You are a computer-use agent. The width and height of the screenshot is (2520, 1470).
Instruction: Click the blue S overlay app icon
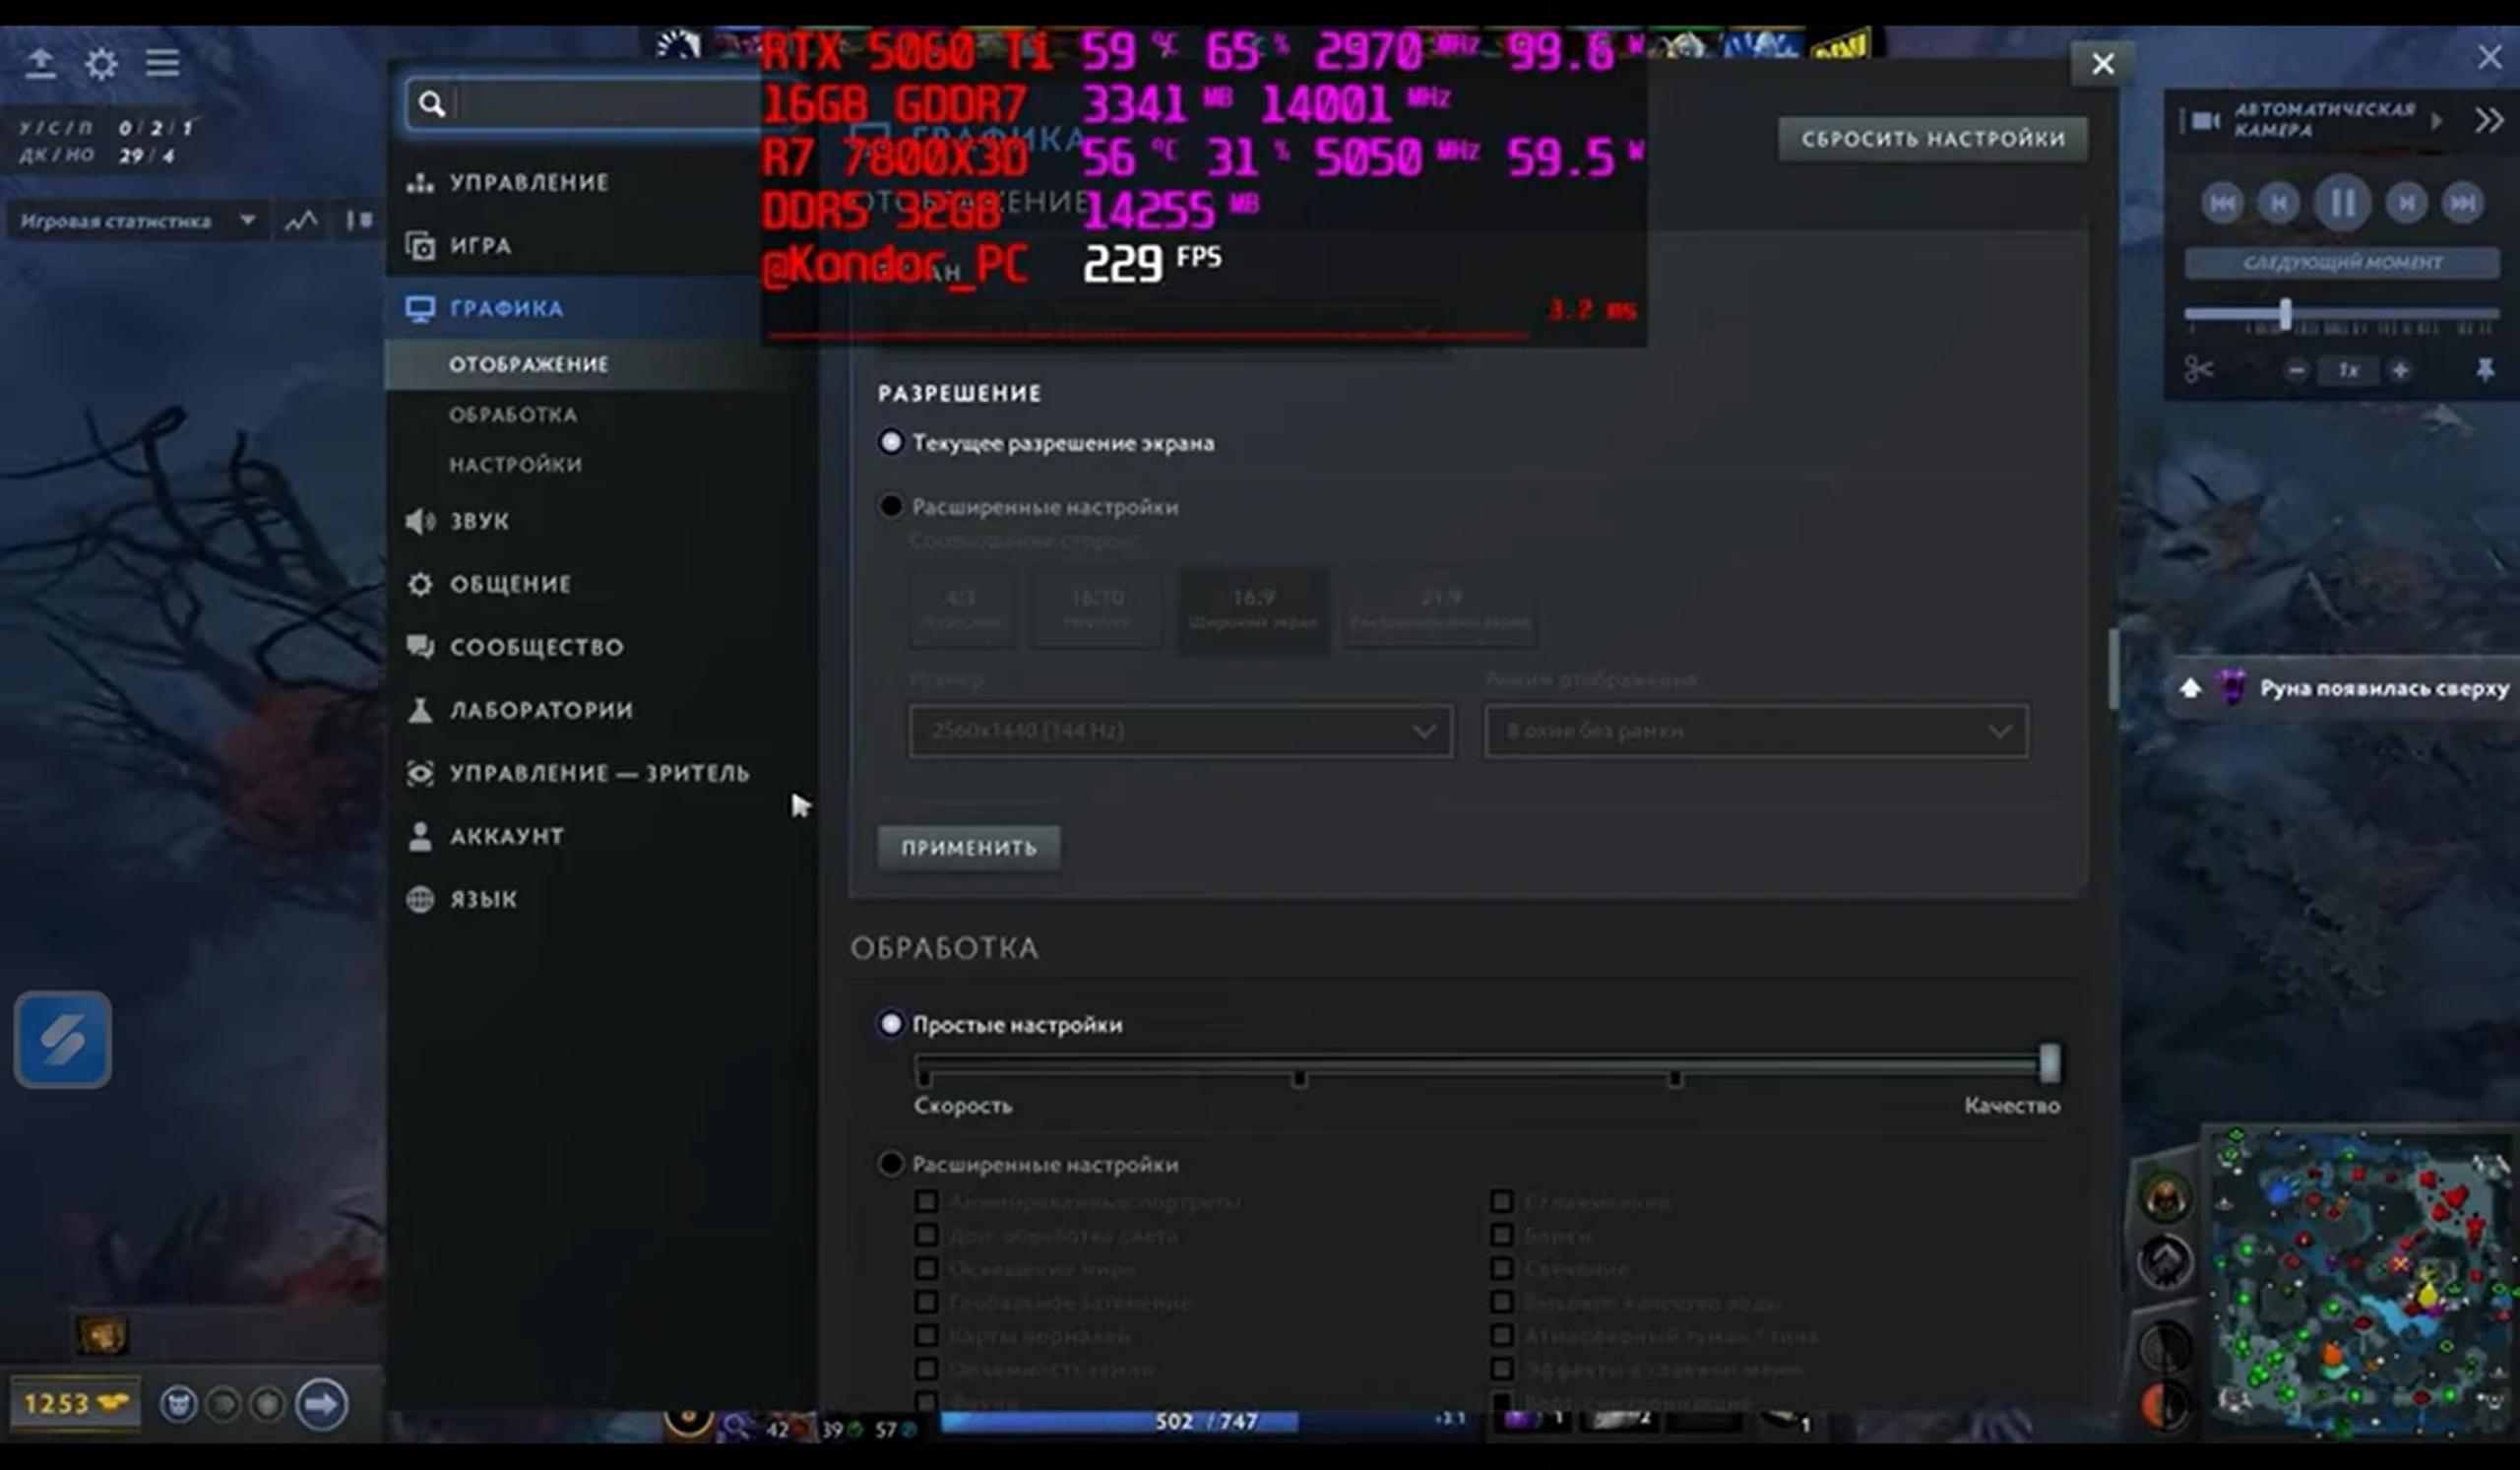pyautogui.click(x=62, y=1040)
